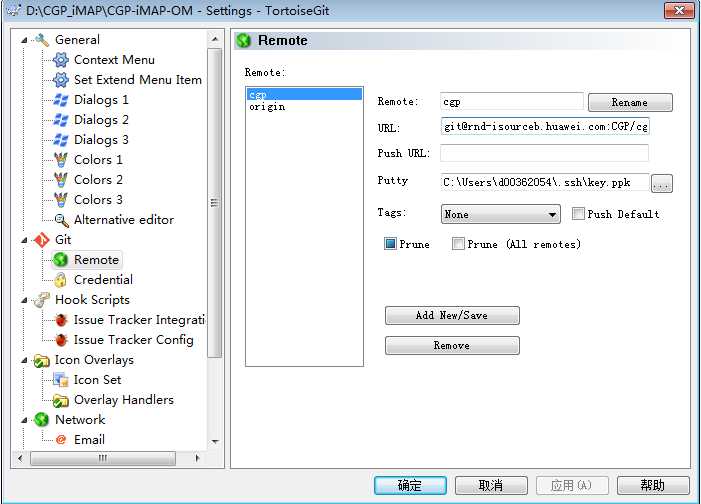Click tree horizontal scrollbar left arrow

pyautogui.click(x=20, y=458)
